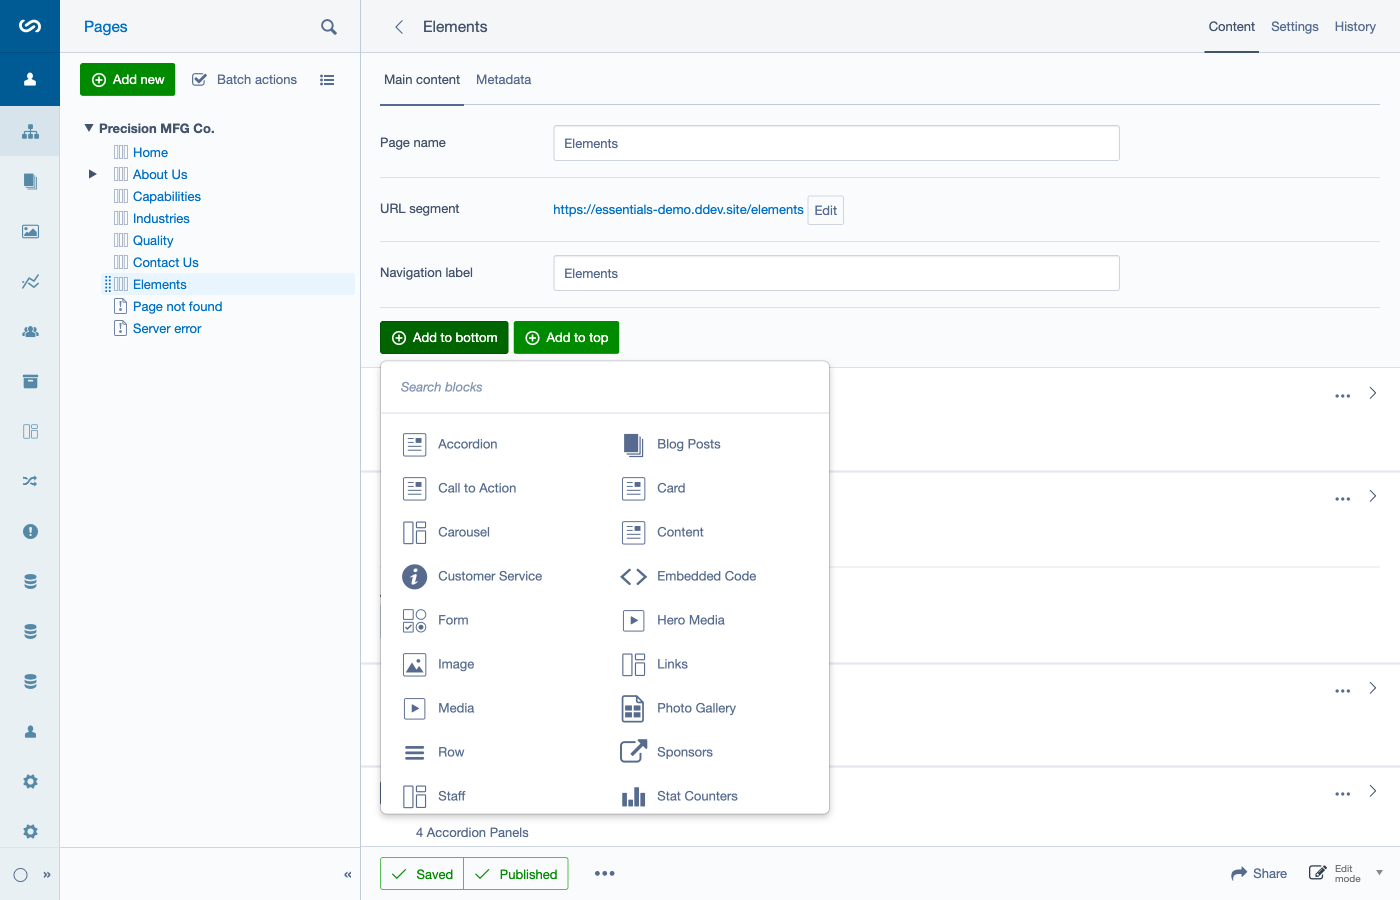Open the Files picture icon in left sidebar
This screenshot has height=900, width=1400.
[x=30, y=231]
